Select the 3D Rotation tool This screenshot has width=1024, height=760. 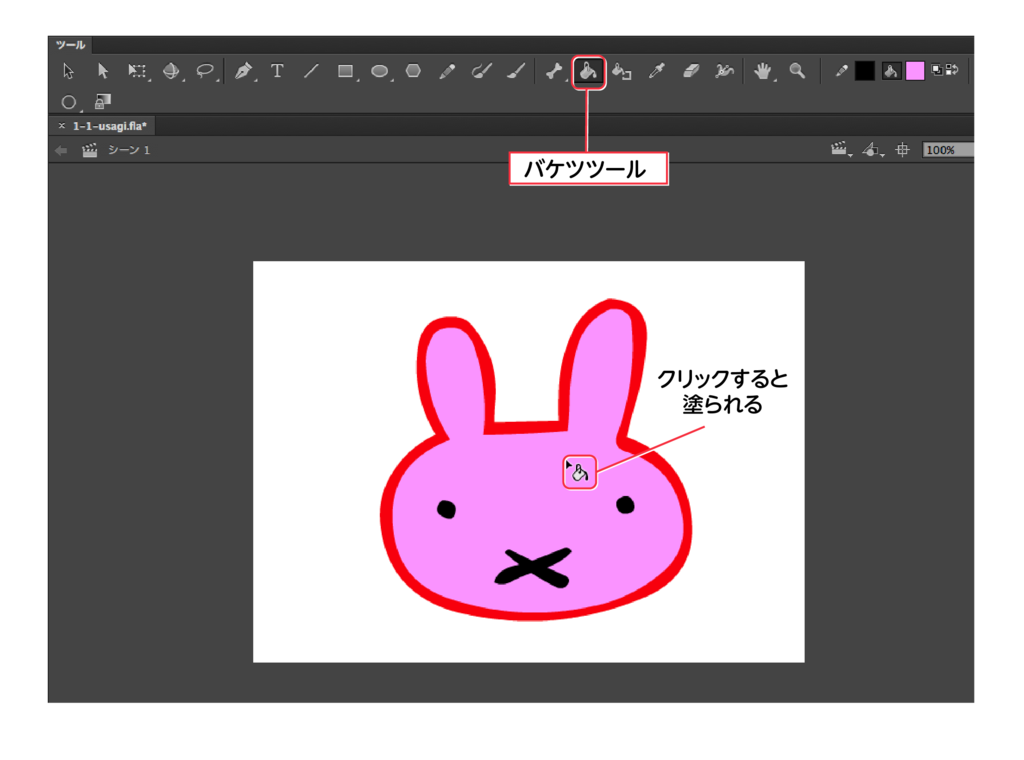tap(171, 71)
